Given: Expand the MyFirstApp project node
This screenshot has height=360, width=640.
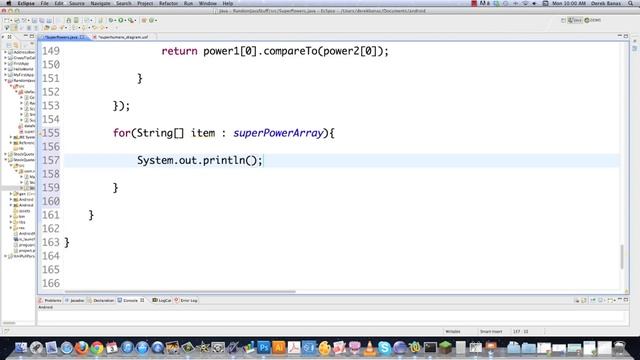Looking at the screenshot, I should (x=5, y=75).
